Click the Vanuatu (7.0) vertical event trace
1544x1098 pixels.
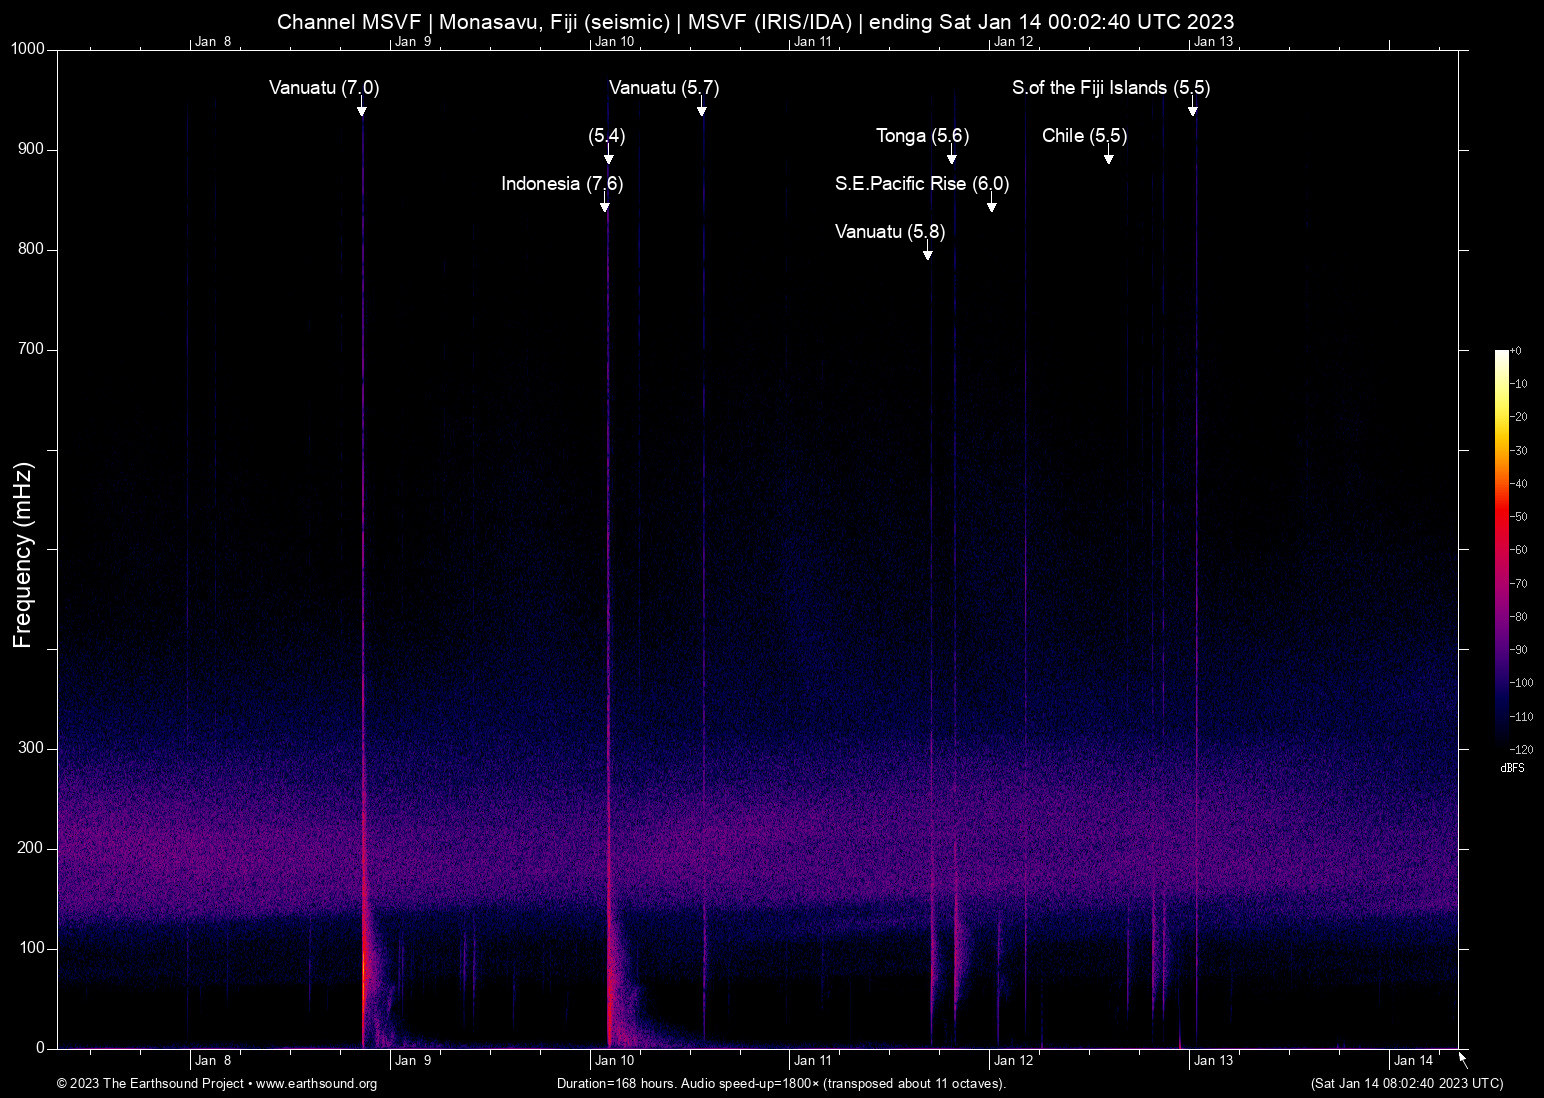coord(363,600)
